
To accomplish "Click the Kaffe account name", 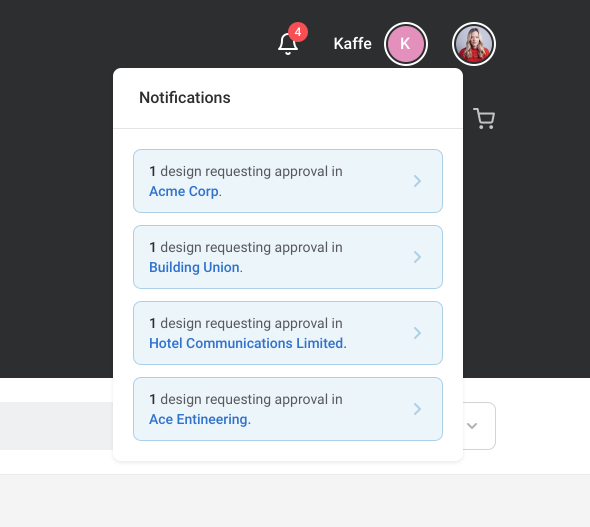I will click(353, 44).
